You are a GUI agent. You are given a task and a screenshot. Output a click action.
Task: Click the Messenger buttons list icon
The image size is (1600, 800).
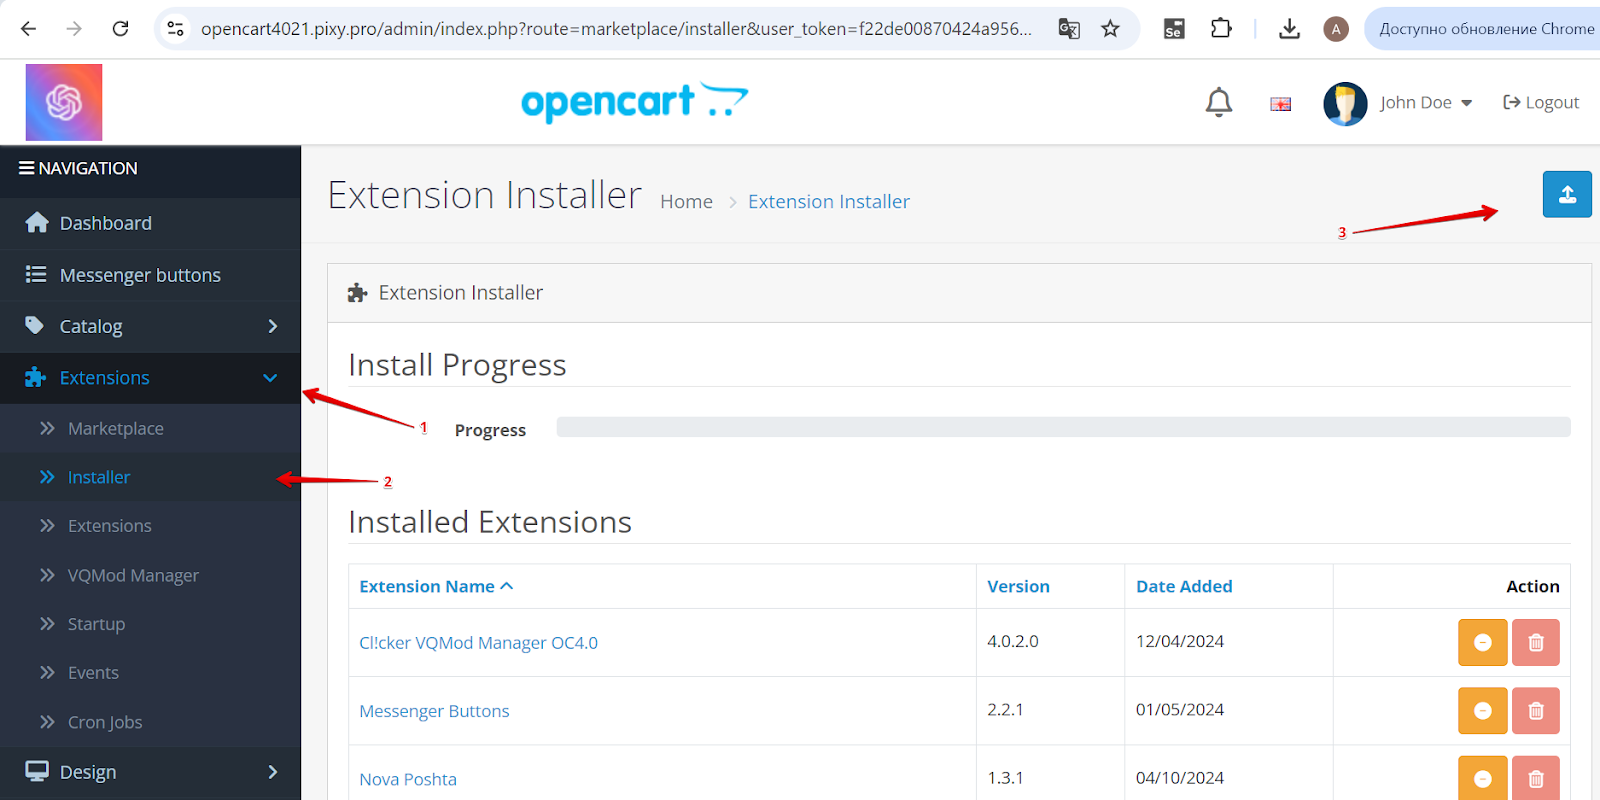click(x=36, y=274)
